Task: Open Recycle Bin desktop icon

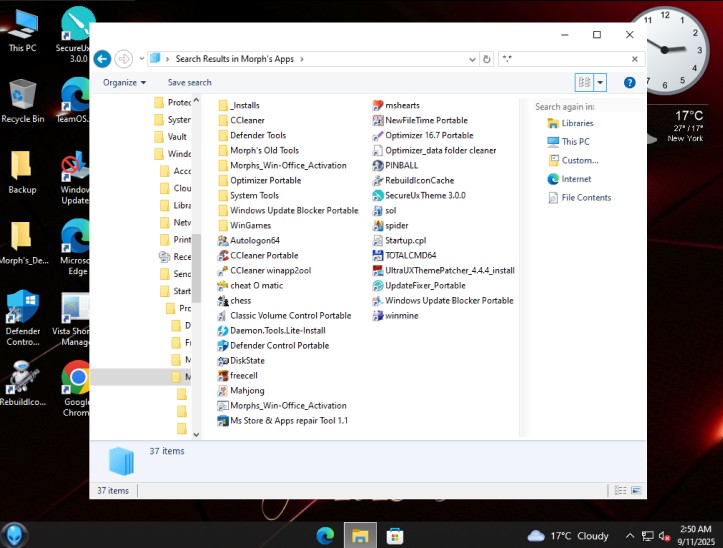Action: point(23,101)
